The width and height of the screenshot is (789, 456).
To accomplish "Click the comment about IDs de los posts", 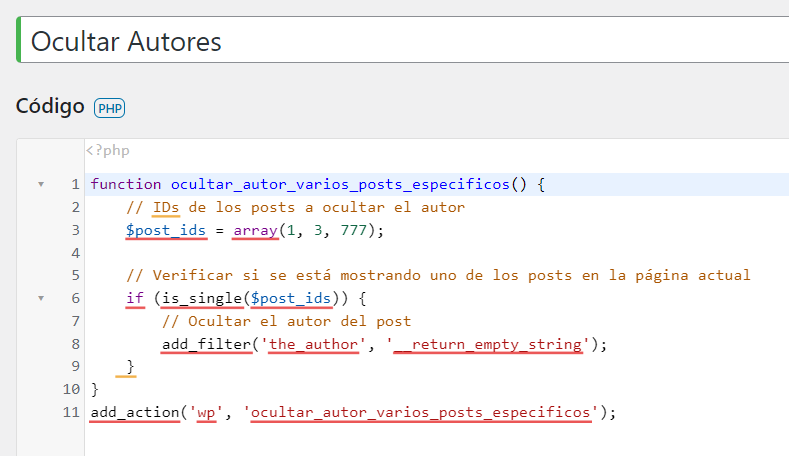I will click(295, 207).
